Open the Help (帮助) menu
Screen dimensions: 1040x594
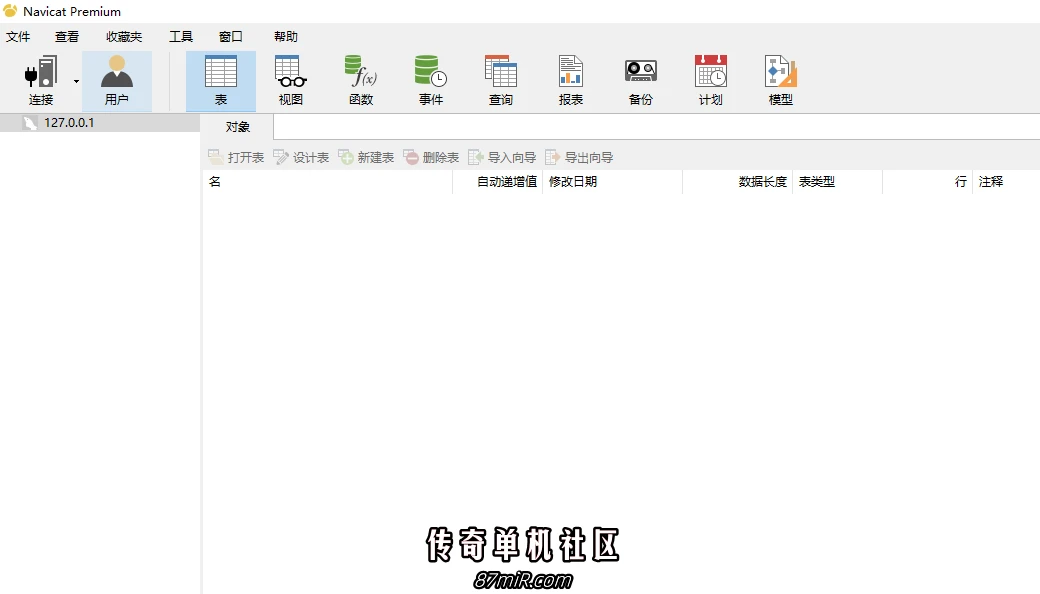[286, 36]
